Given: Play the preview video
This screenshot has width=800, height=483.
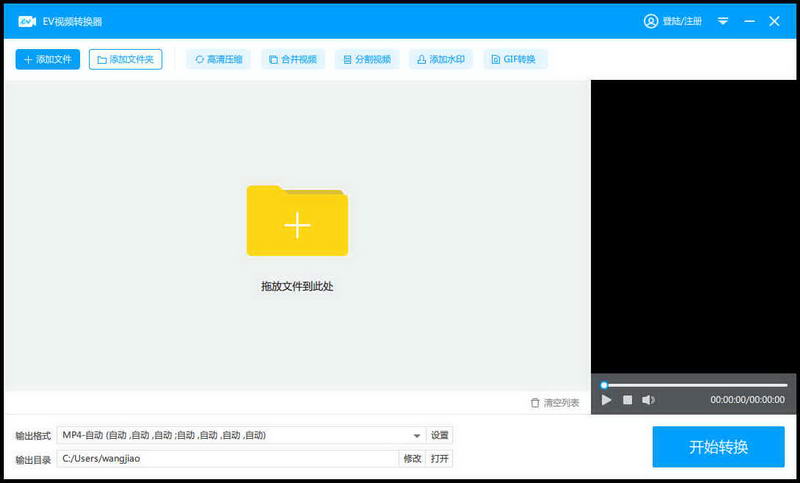Looking at the screenshot, I should coord(606,400).
